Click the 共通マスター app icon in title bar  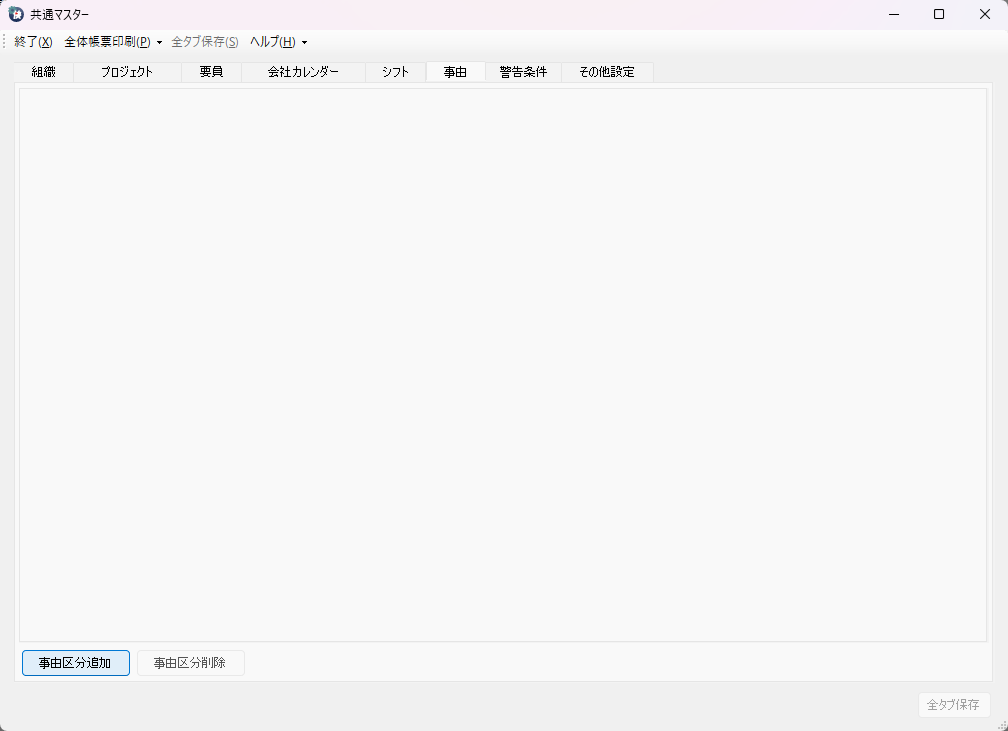[x=16, y=14]
